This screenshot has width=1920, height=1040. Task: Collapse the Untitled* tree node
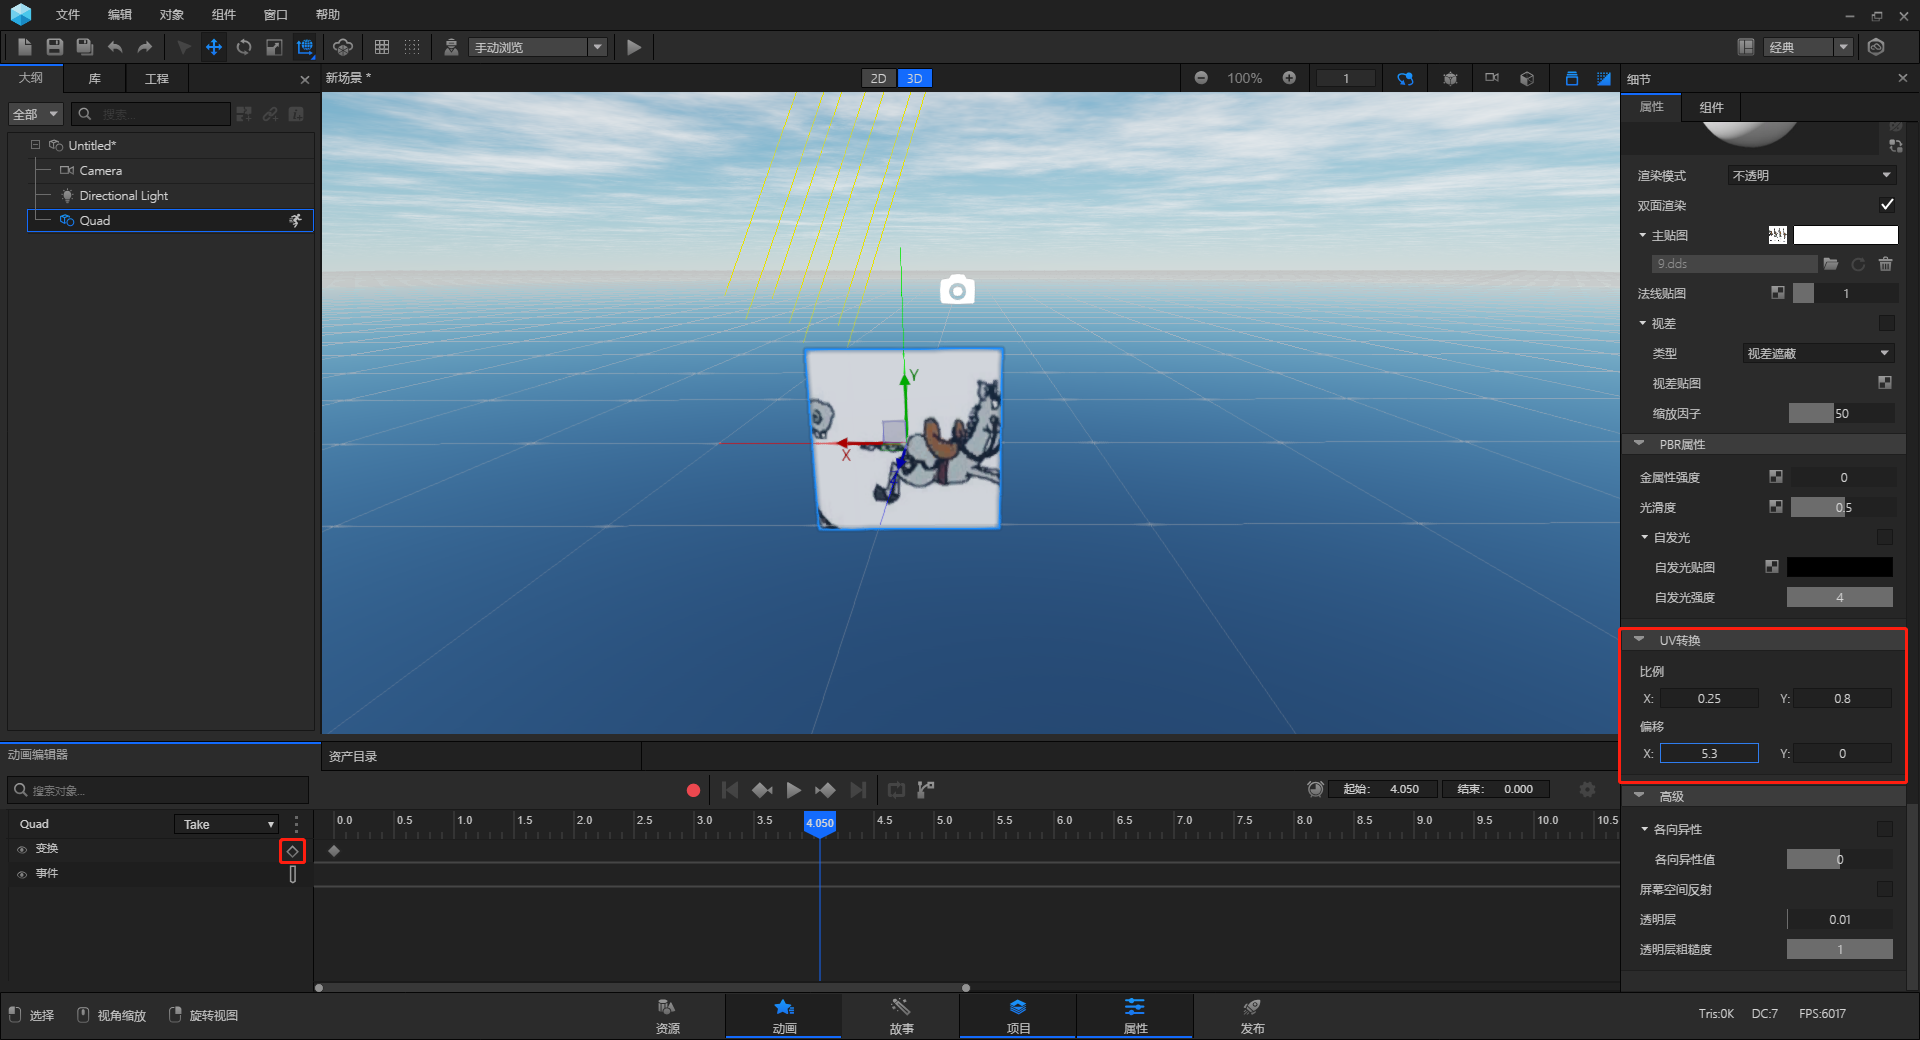click(35, 145)
